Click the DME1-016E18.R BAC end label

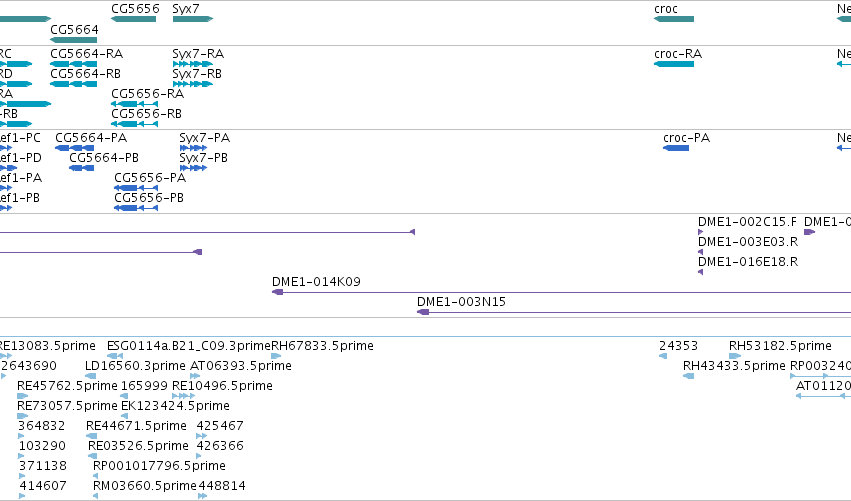[x=748, y=262]
